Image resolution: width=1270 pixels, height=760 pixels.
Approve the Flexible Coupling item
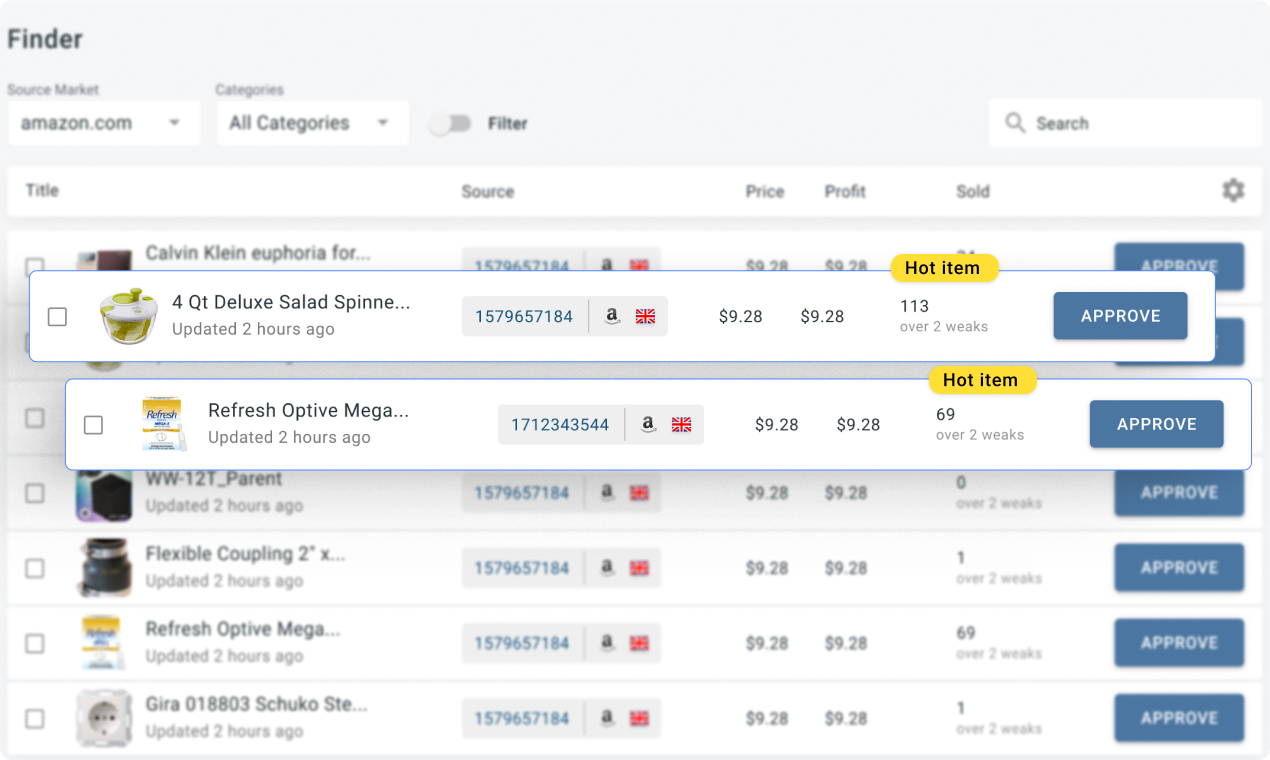[1179, 567]
